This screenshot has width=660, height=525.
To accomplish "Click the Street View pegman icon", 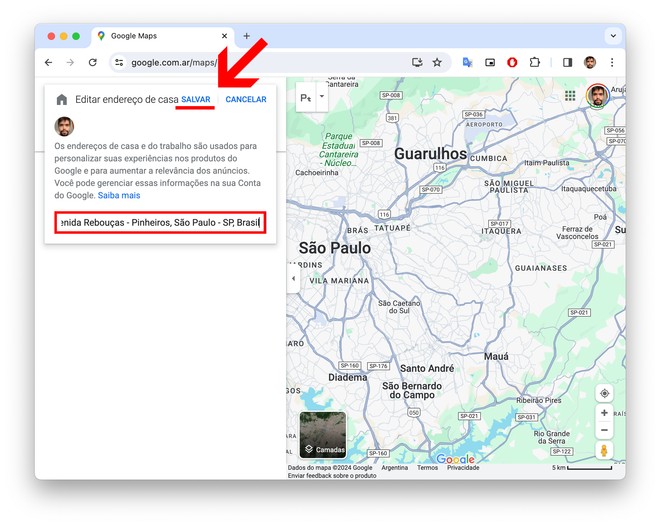I will pyautogui.click(x=604, y=450).
